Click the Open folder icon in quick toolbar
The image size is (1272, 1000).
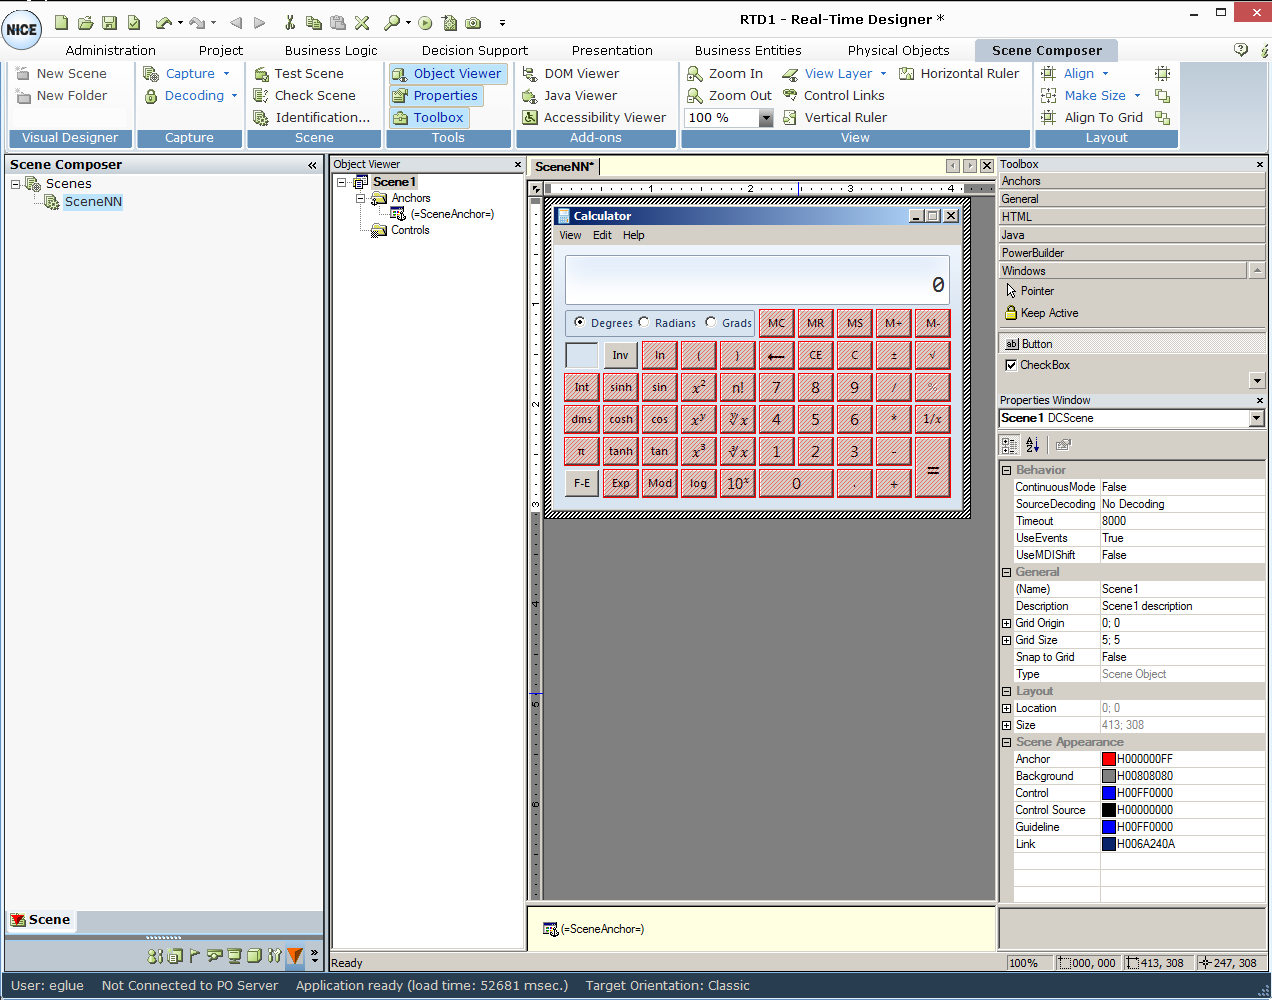[85, 22]
